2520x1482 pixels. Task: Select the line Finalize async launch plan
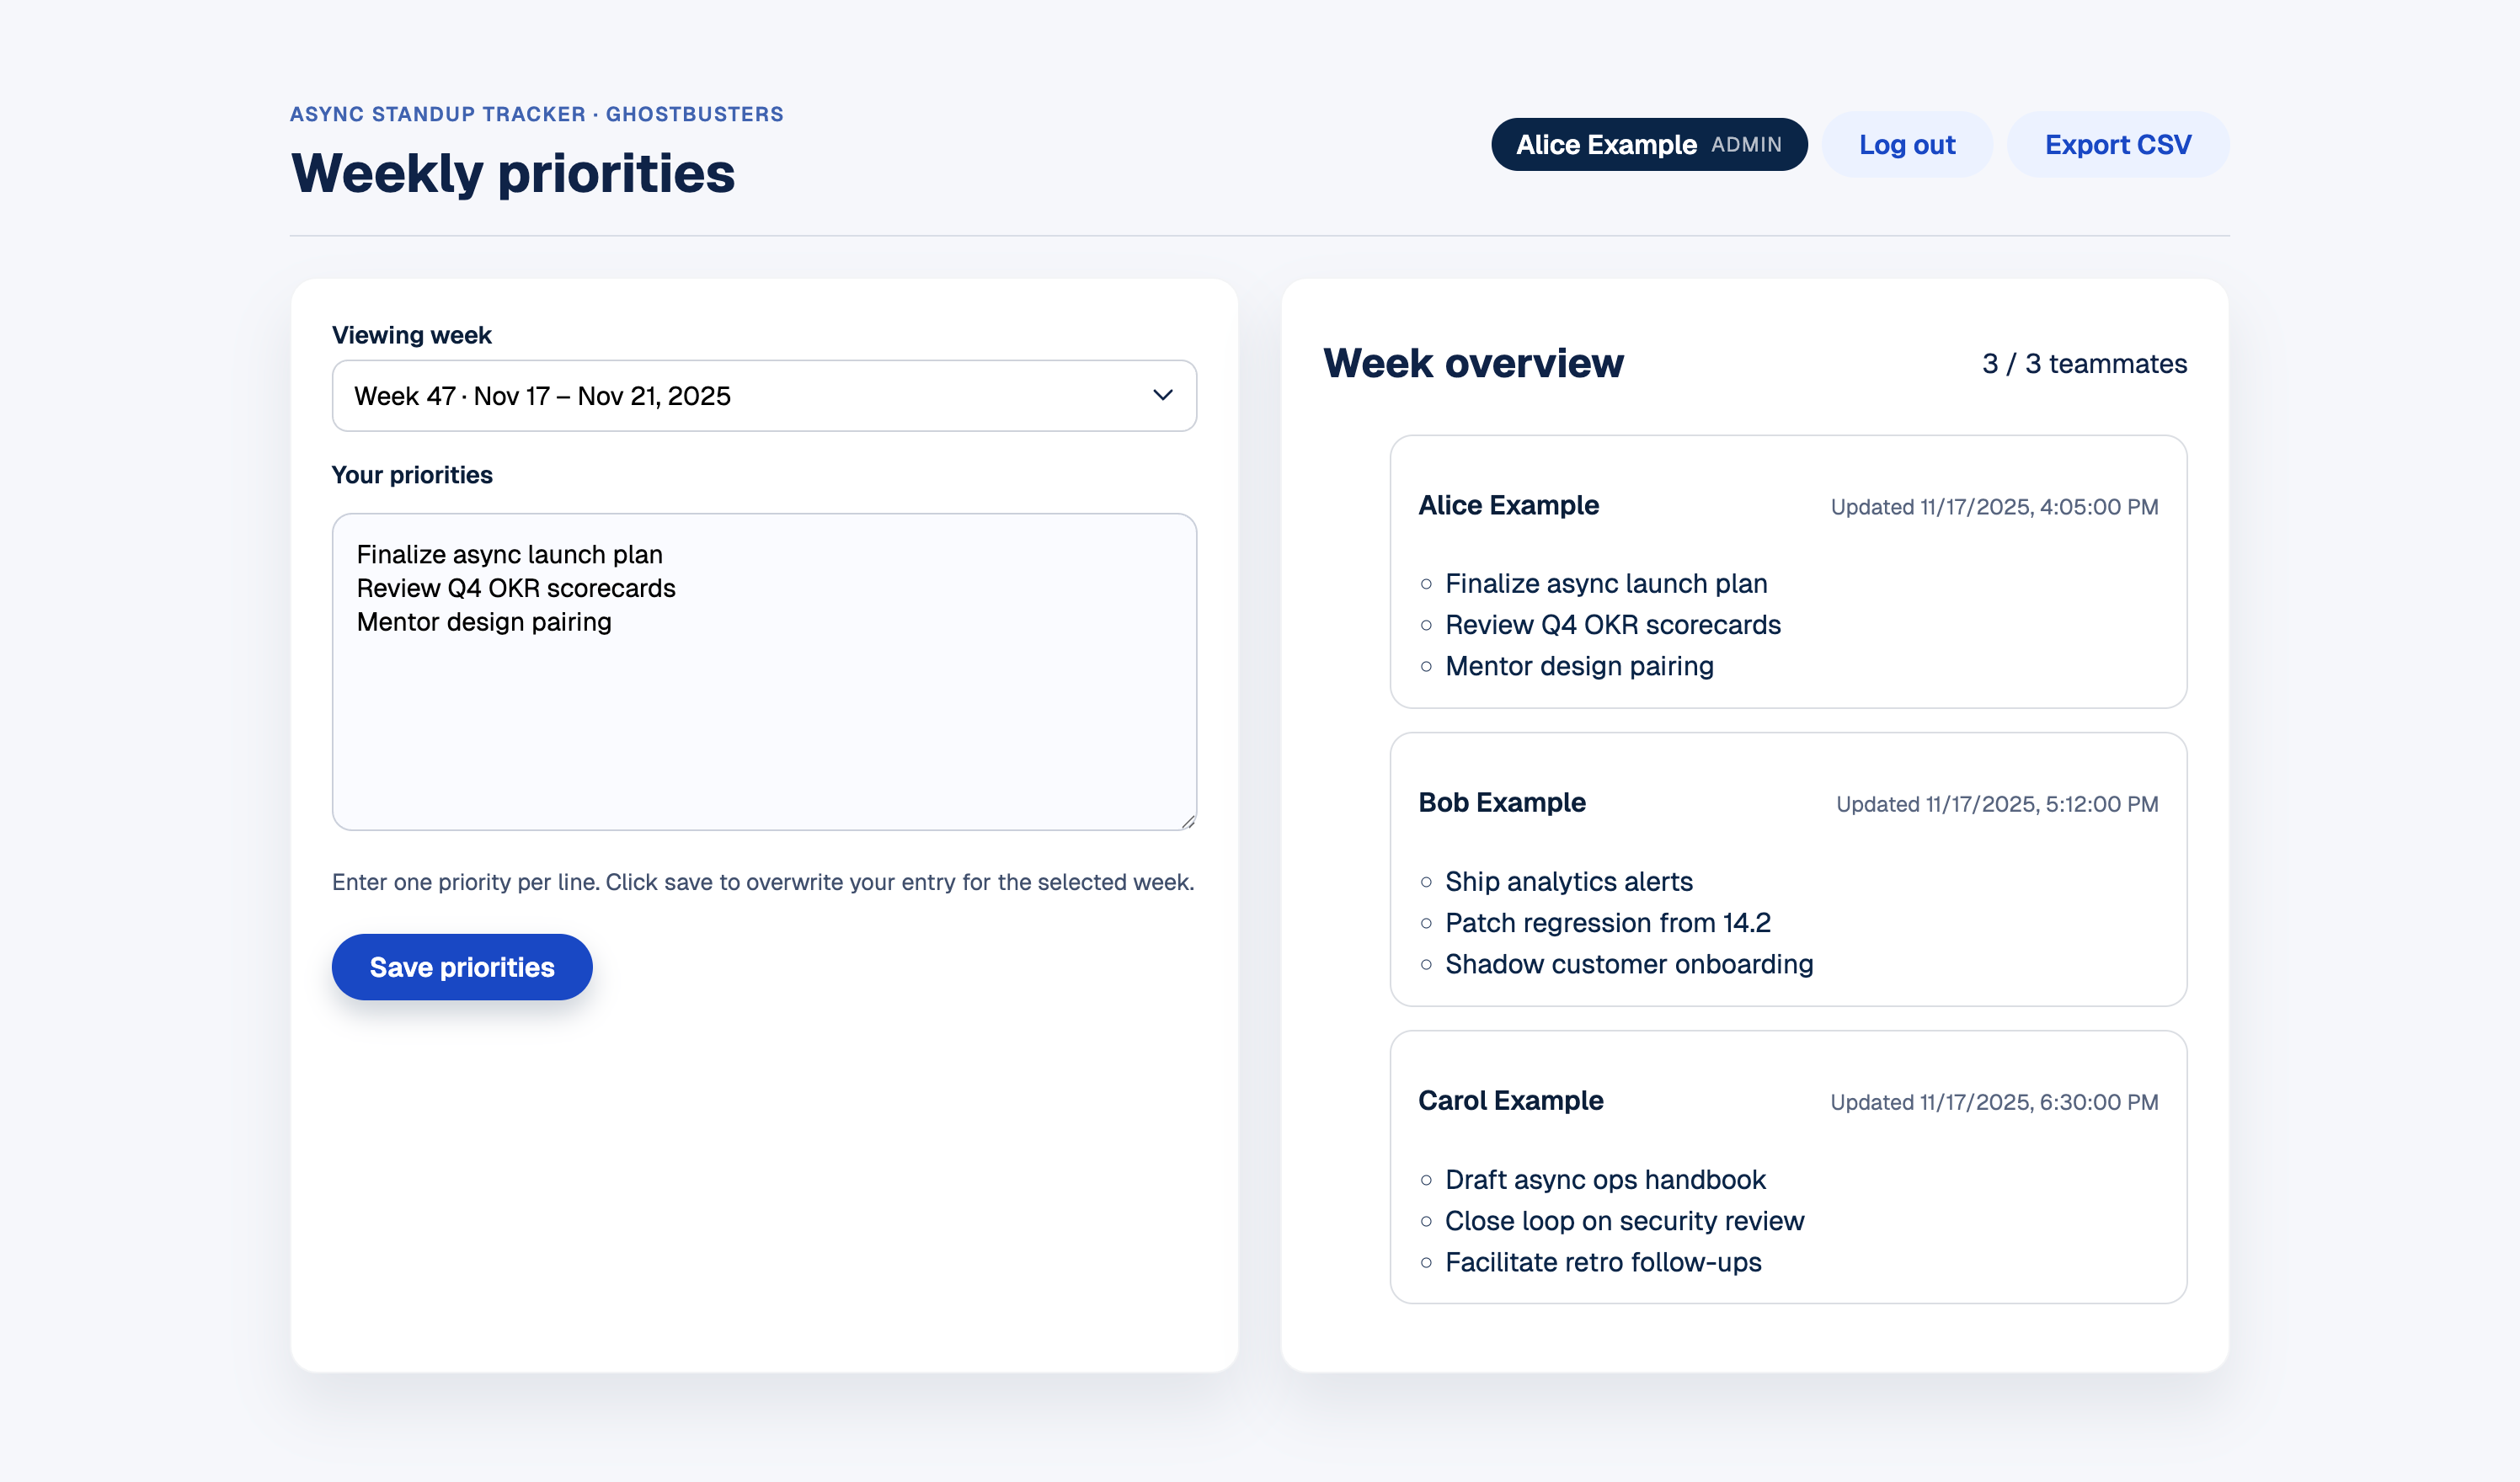click(510, 554)
